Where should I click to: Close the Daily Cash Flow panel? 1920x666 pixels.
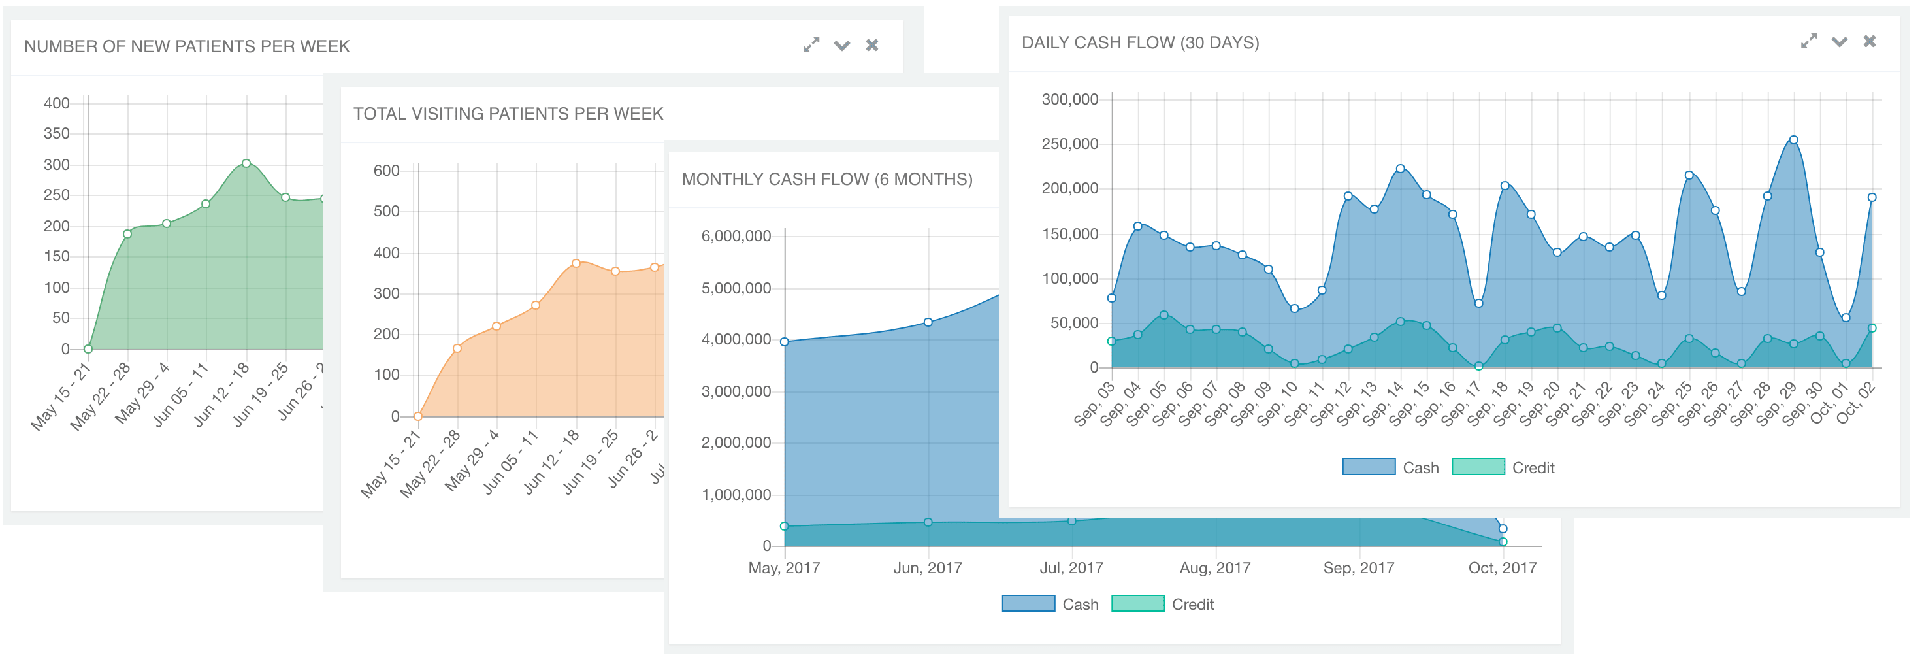click(1869, 41)
